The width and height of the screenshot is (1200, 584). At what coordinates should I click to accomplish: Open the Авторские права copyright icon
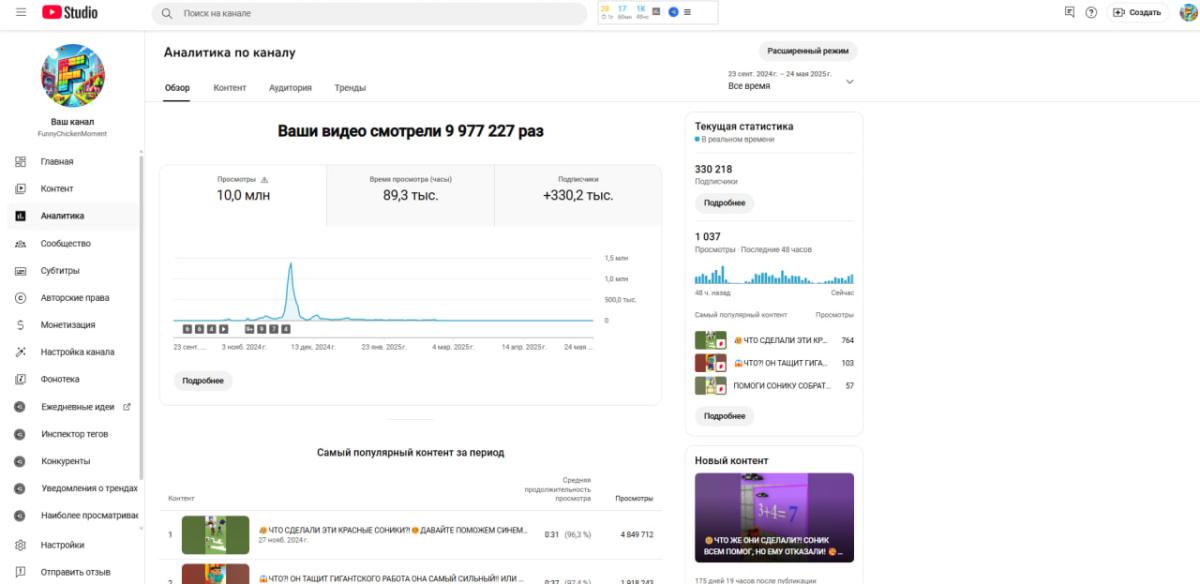coord(20,298)
